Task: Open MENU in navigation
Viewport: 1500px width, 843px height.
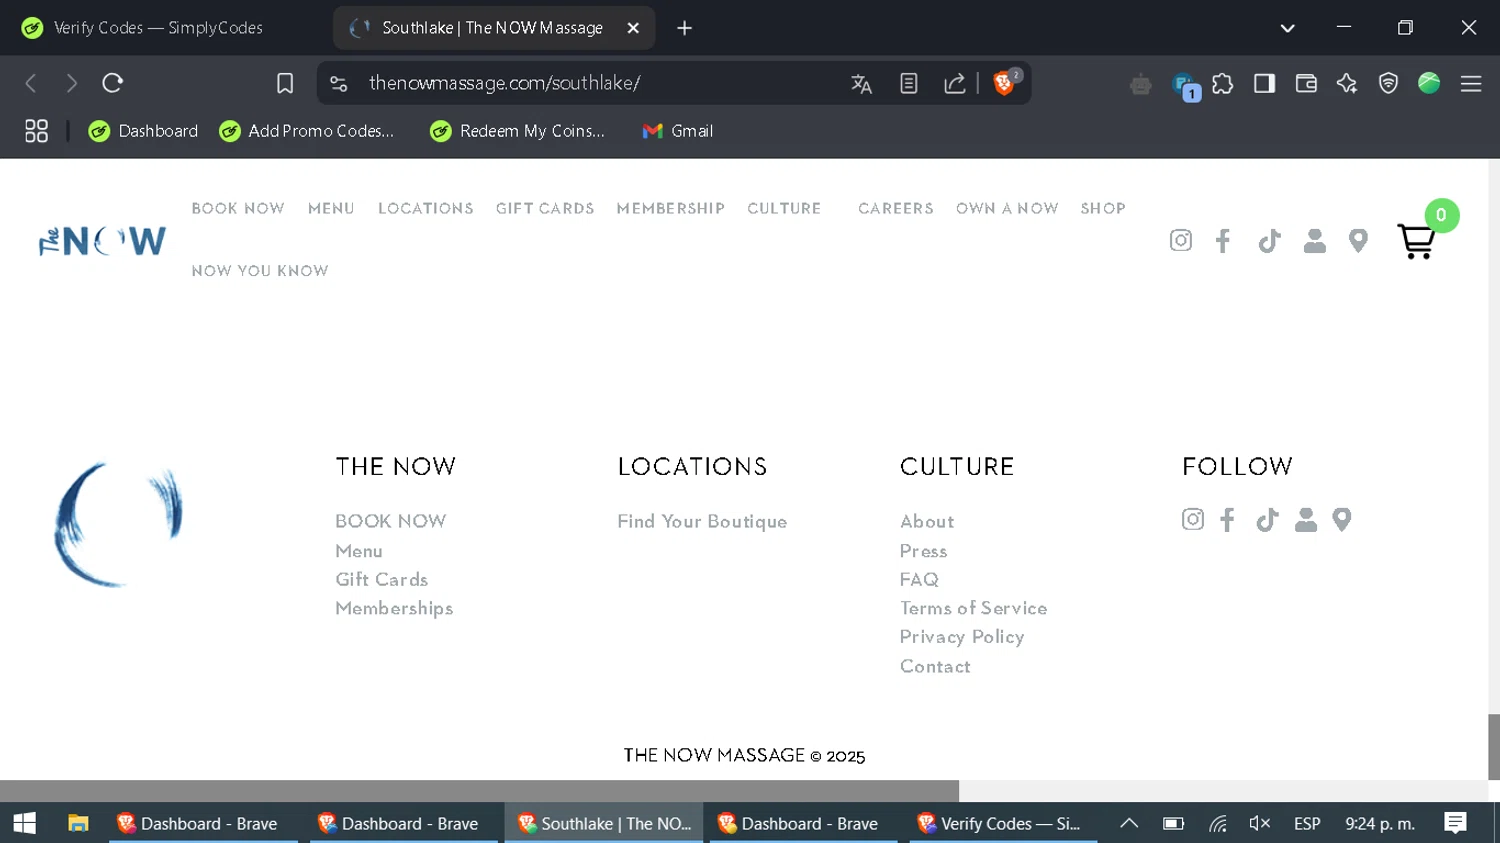Action: [x=331, y=208]
